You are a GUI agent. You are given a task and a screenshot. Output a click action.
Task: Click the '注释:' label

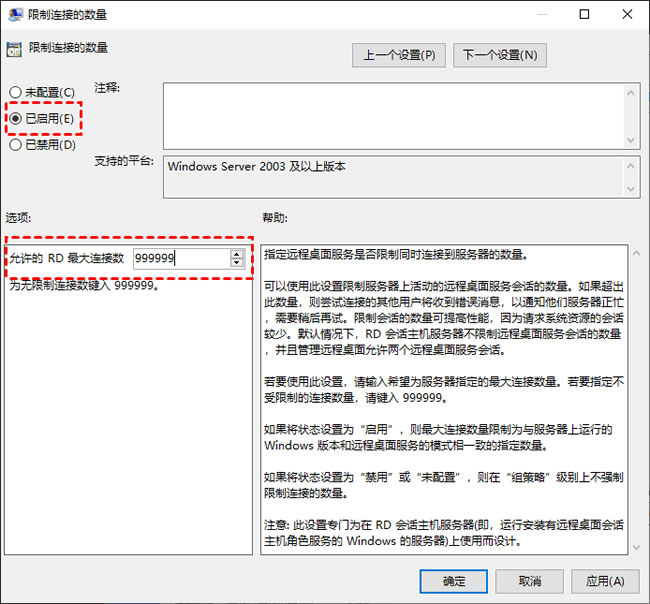click(x=107, y=88)
